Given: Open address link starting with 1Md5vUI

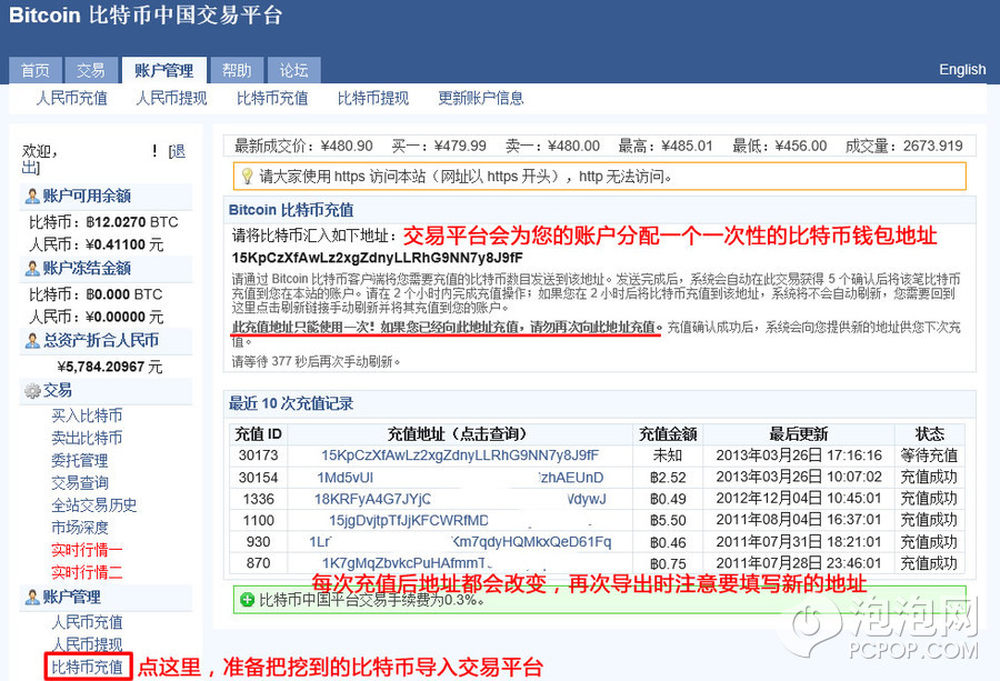Looking at the screenshot, I should [460, 478].
